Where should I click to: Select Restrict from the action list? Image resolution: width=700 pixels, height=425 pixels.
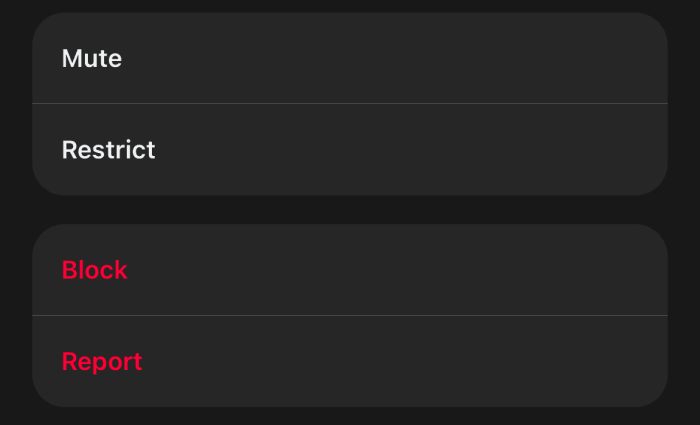click(108, 150)
